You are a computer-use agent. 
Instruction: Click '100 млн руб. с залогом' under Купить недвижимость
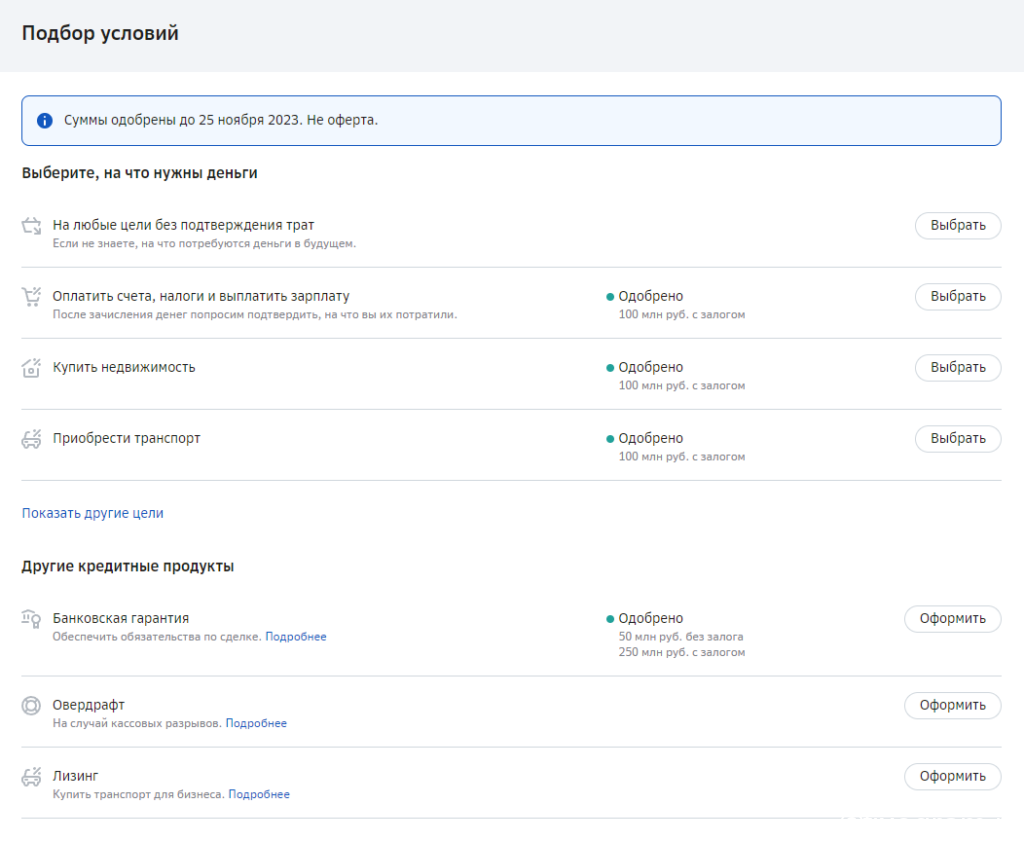682,386
